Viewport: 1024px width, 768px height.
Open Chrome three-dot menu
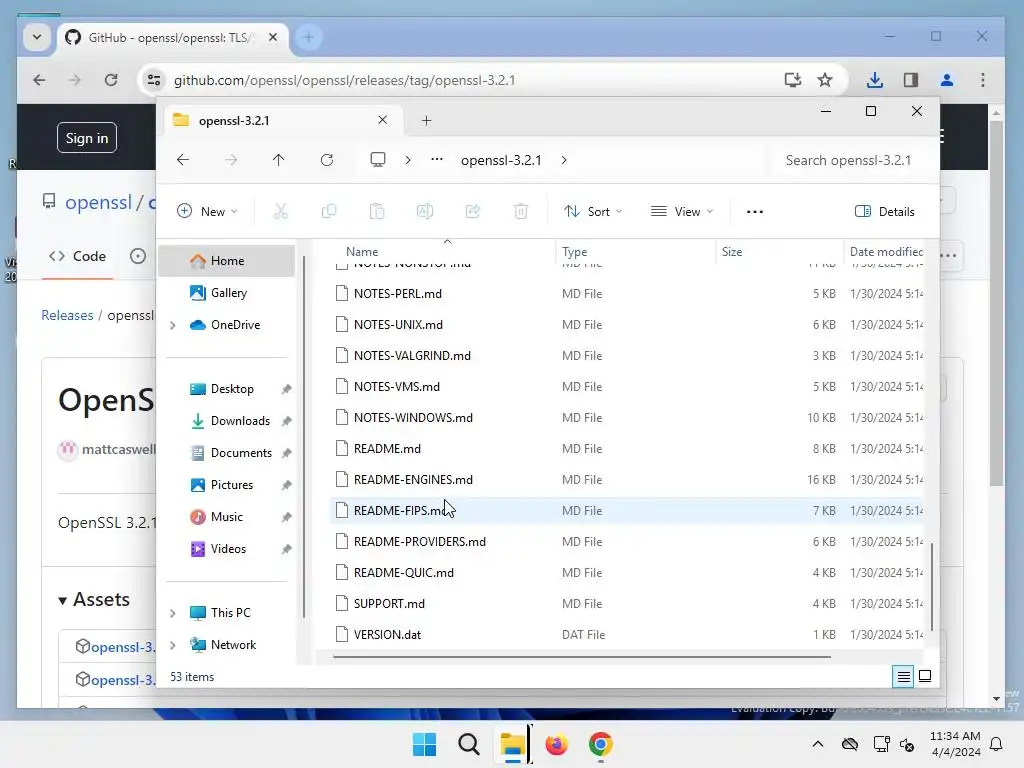(x=982, y=80)
